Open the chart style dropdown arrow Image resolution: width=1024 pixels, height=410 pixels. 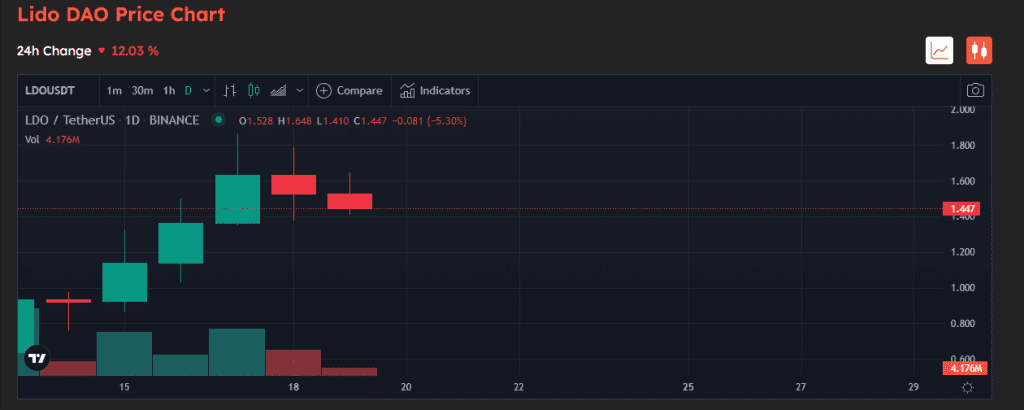coord(300,91)
